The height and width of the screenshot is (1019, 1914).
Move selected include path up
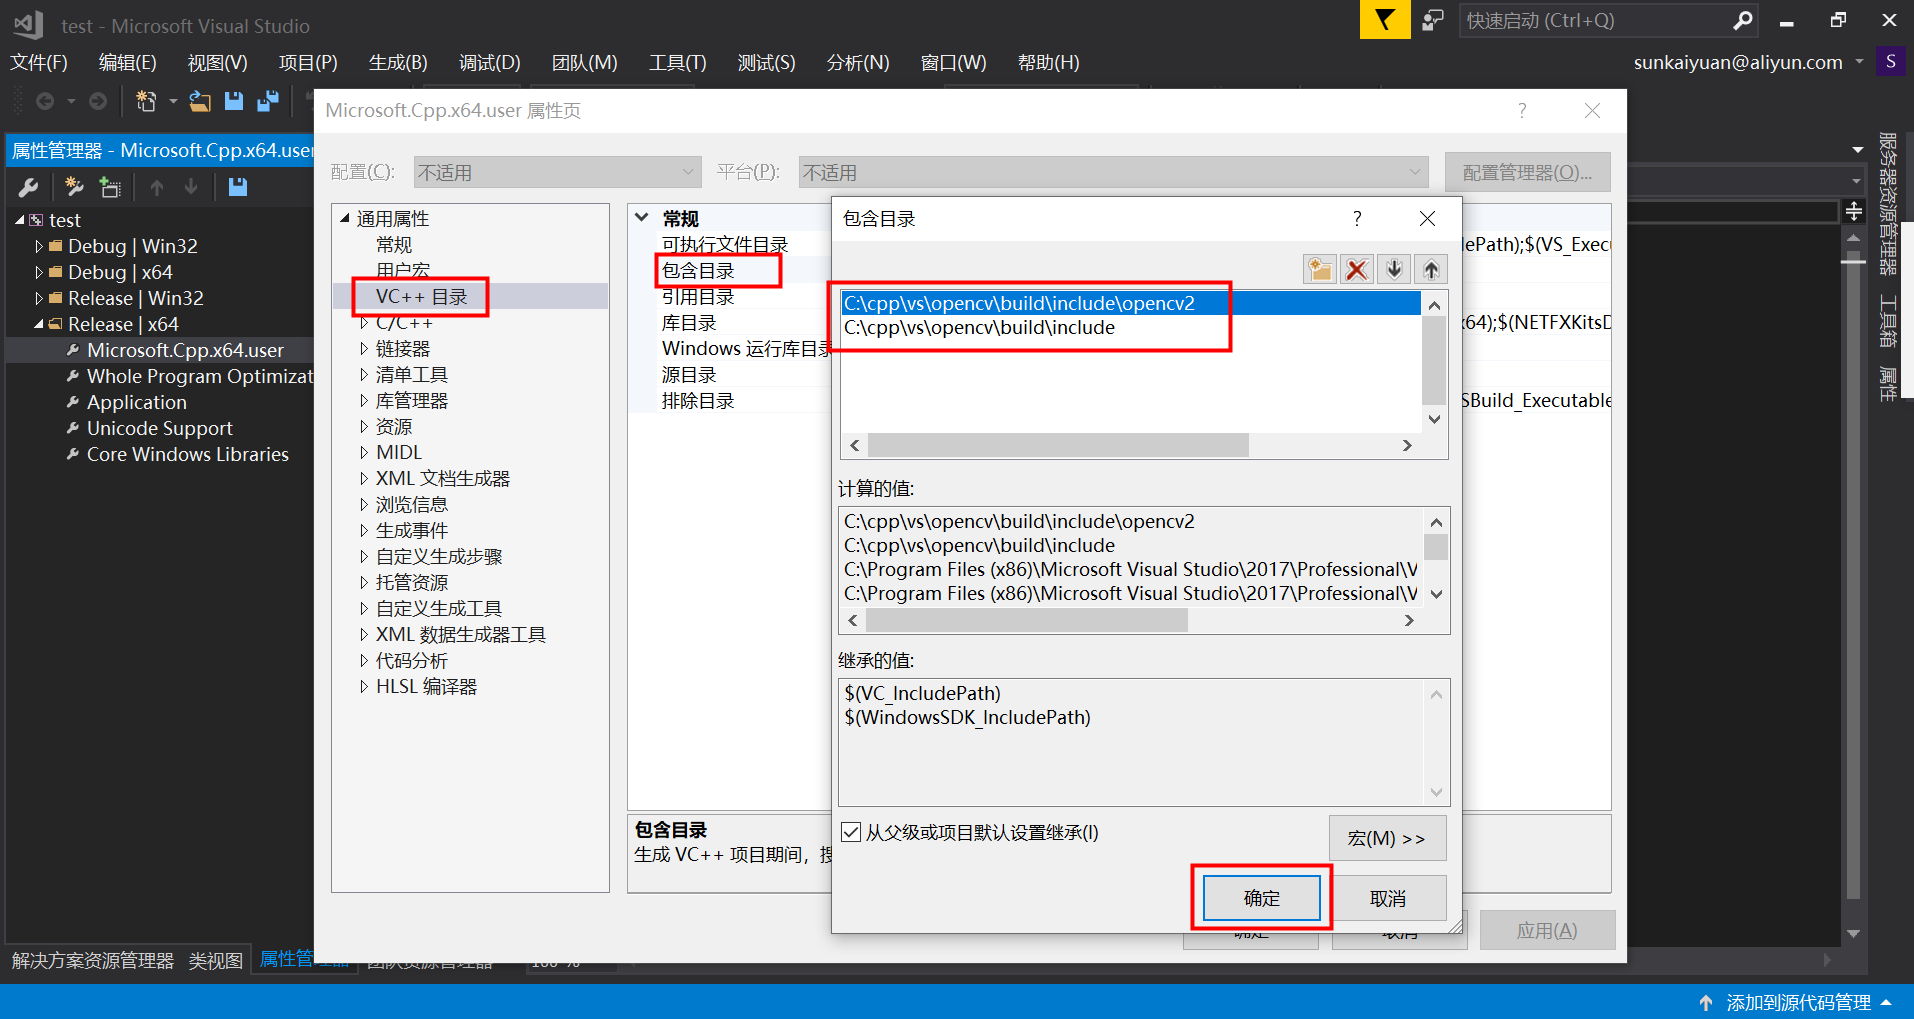click(1431, 269)
